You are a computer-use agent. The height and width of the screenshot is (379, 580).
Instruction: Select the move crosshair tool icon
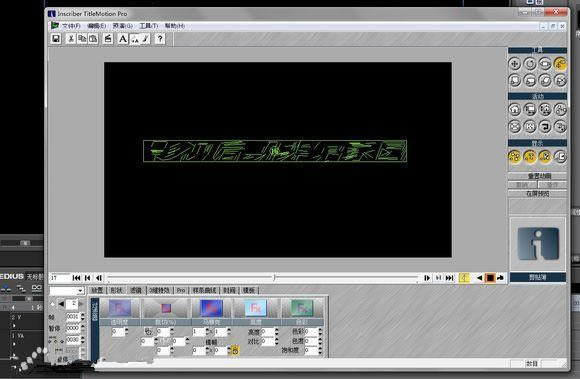515,64
